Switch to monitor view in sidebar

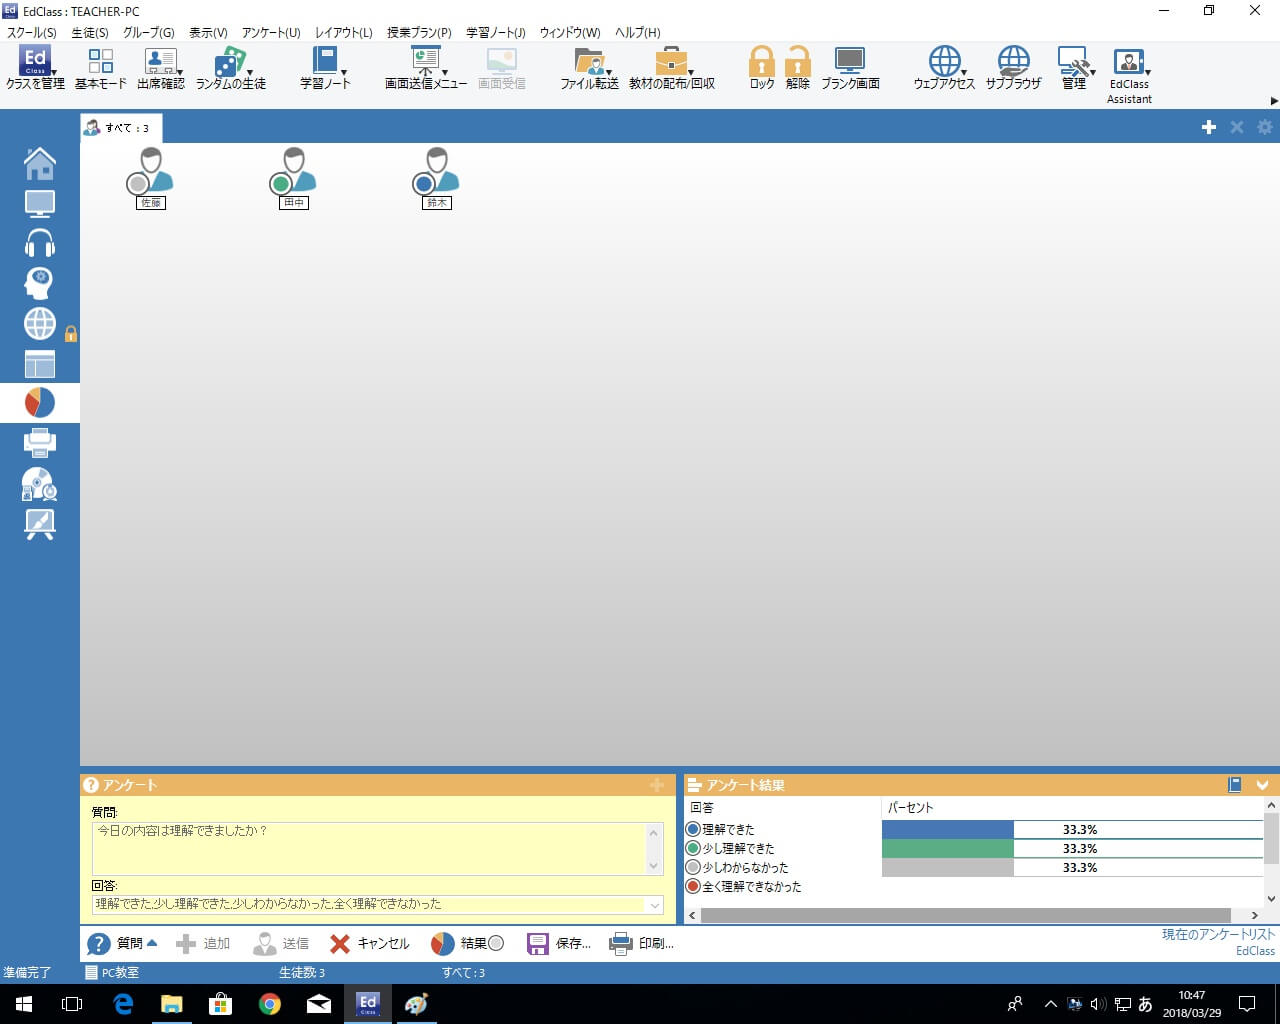coord(39,204)
